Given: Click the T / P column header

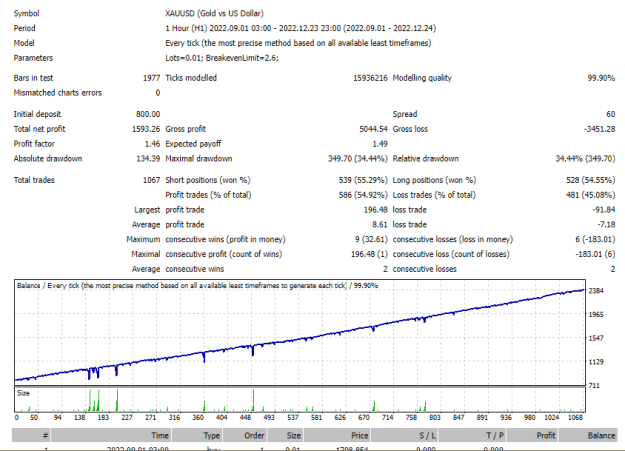Looking at the screenshot, I should 472,435.
